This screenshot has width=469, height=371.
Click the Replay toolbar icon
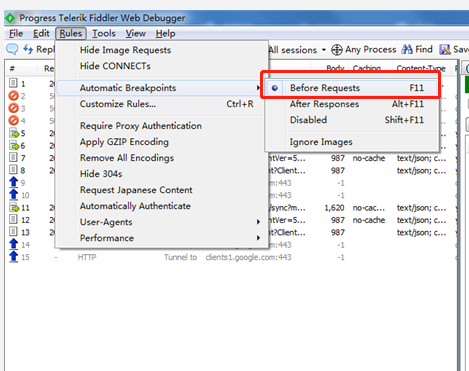click(x=28, y=49)
